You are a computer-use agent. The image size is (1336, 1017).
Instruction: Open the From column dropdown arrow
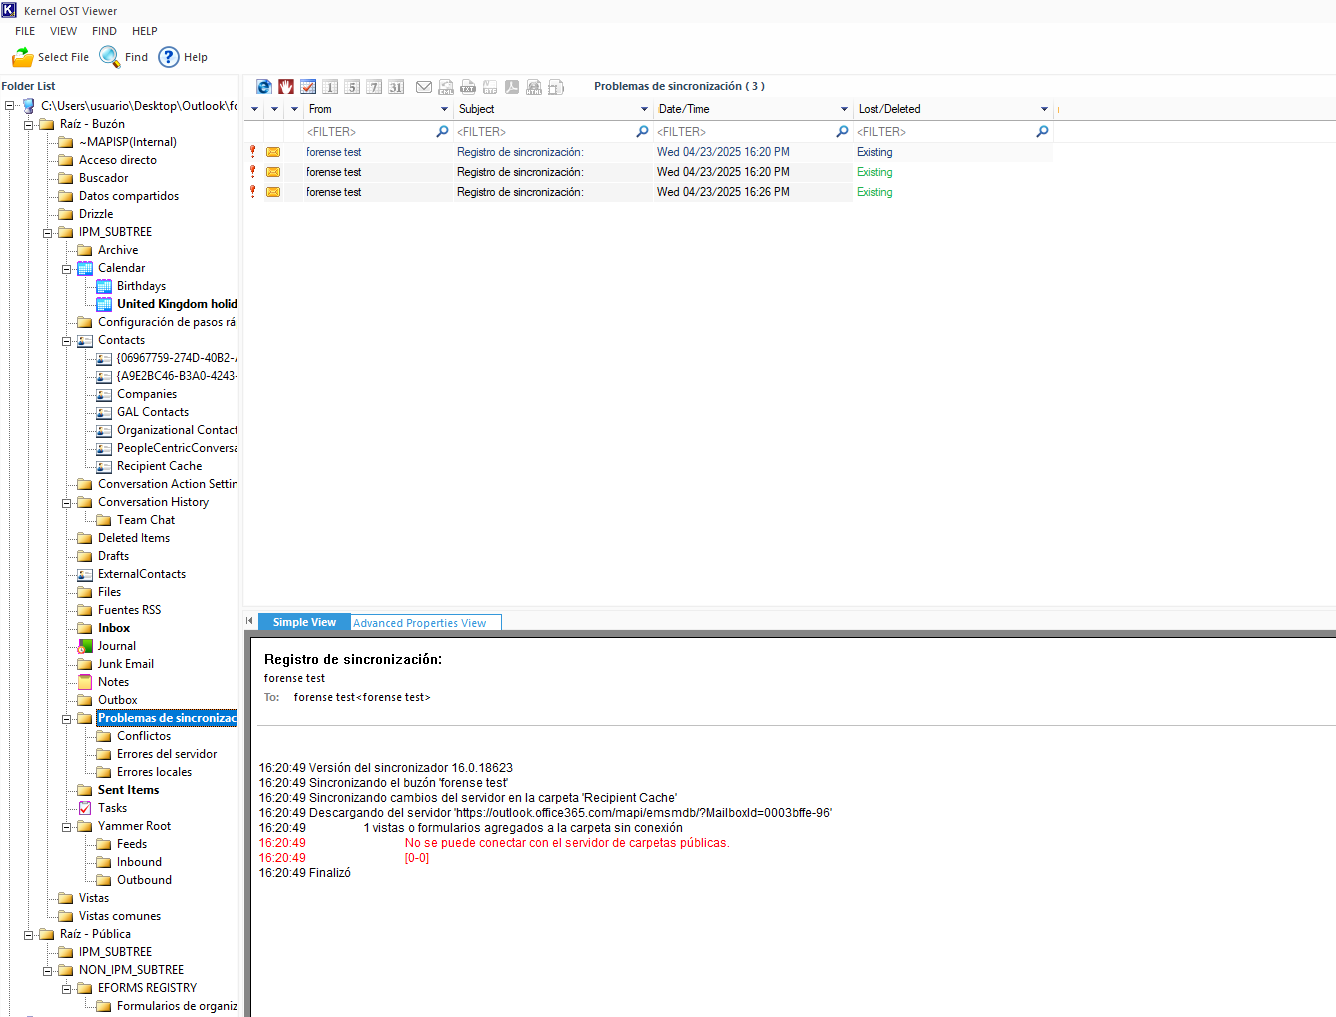click(444, 109)
